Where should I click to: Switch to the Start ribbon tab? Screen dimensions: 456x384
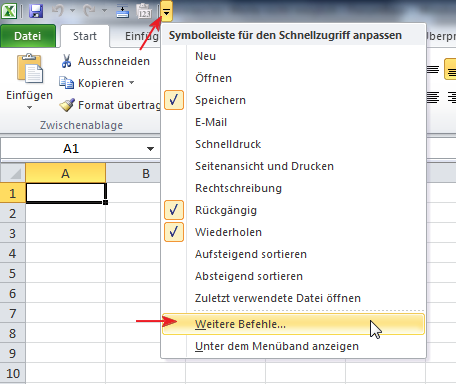point(85,36)
